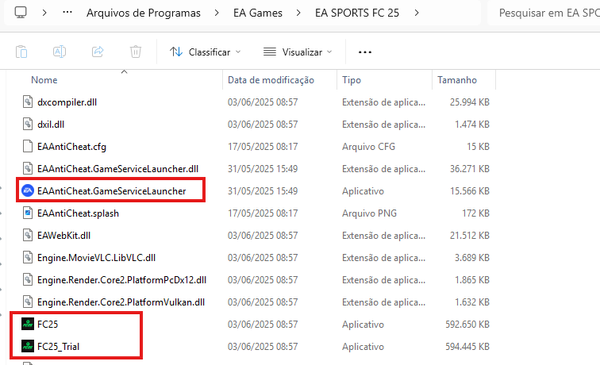Select the EAWebKit.dll file icon
The image size is (600, 365).
click(28, 235)
